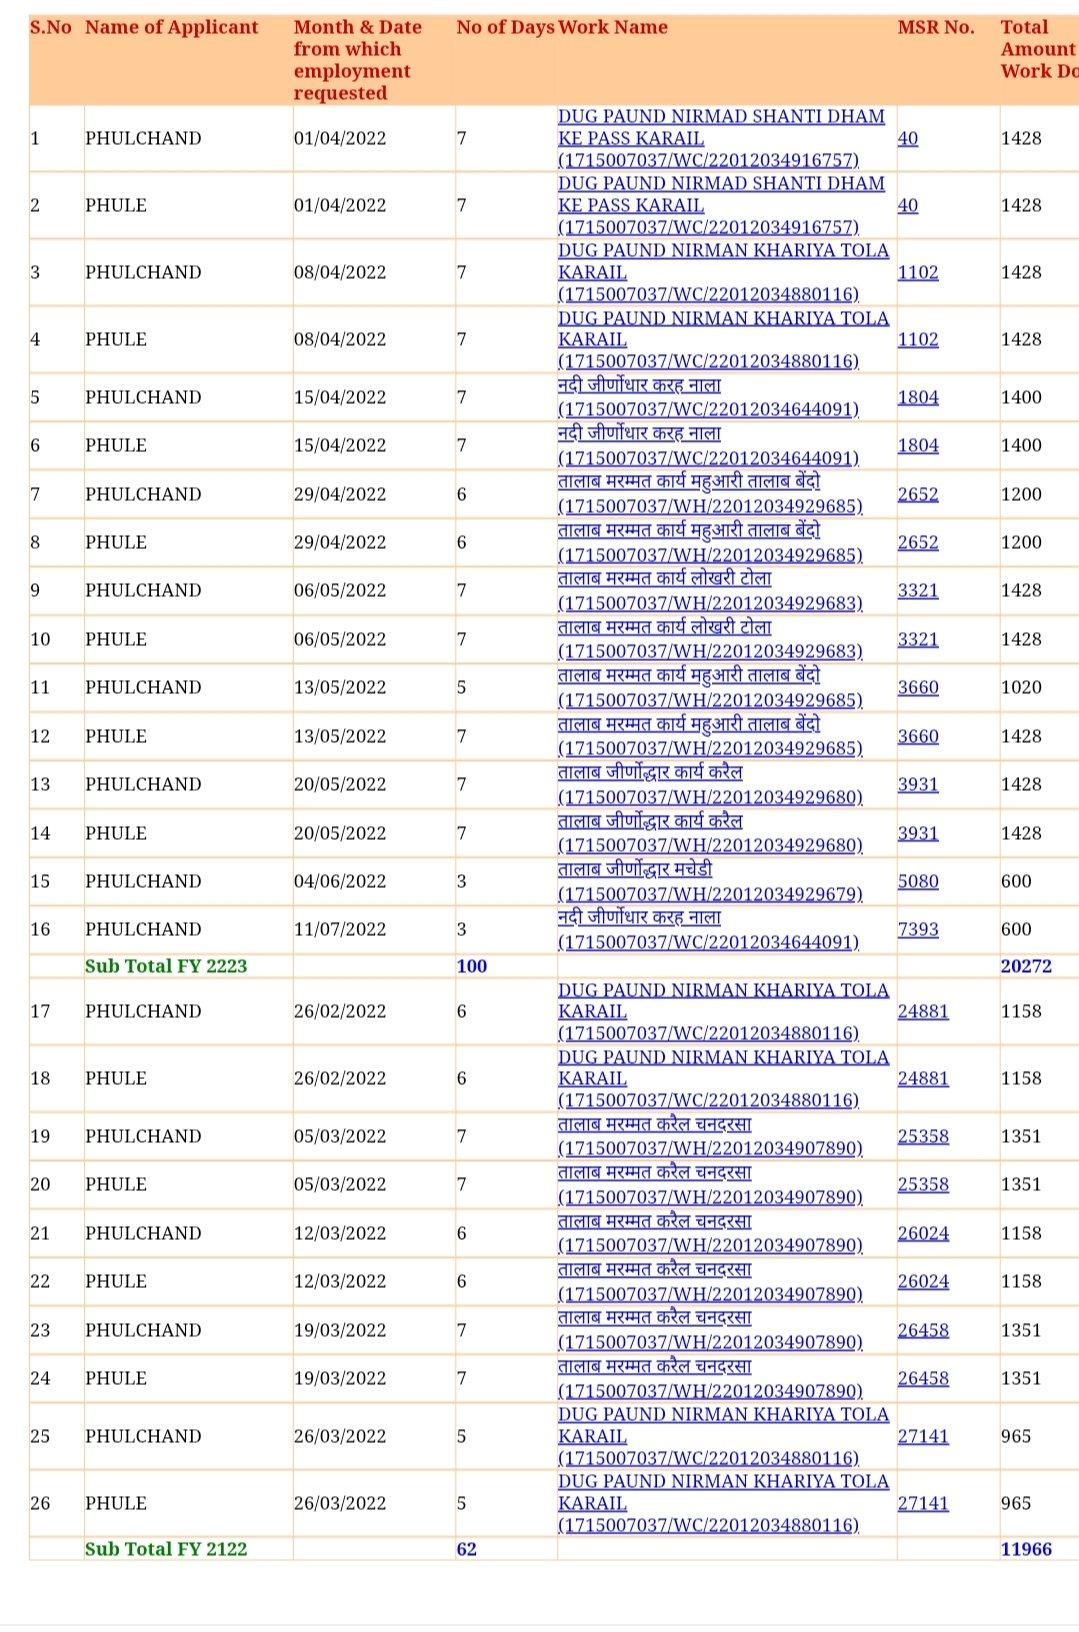1079x1632 pixels.
Task: Open work name link for S.No 16
Action: [x=708, y=929]
